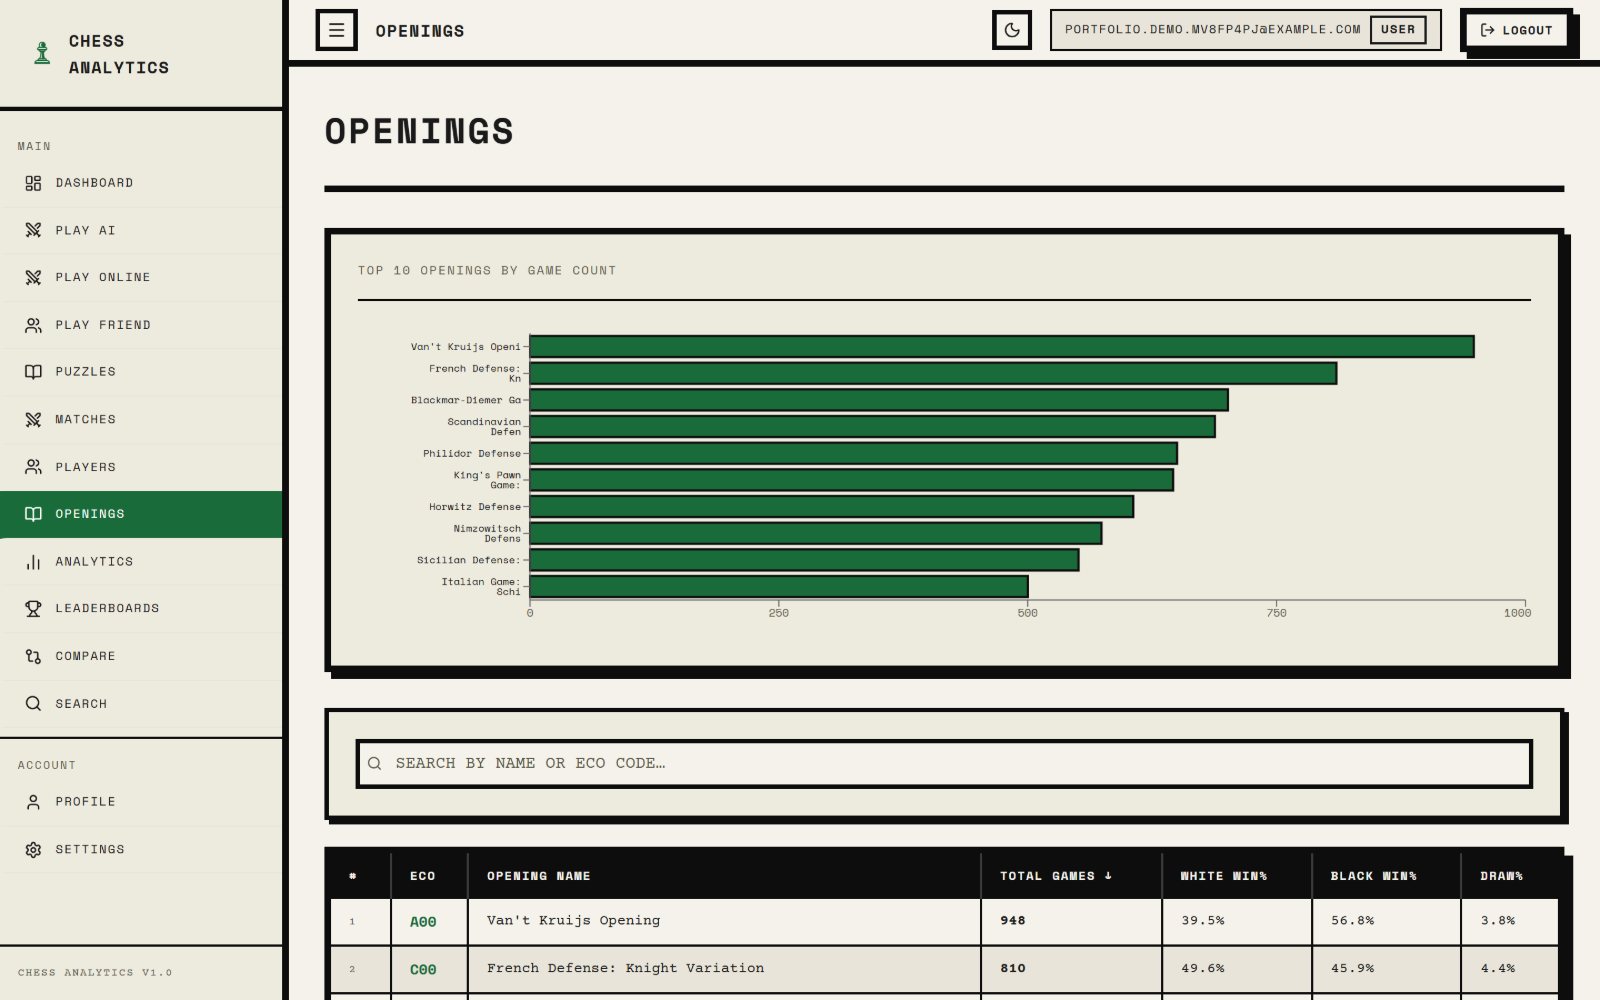Click the Openings book icon in sidebar
The image size is (1600, 1000).
(33, 514)
